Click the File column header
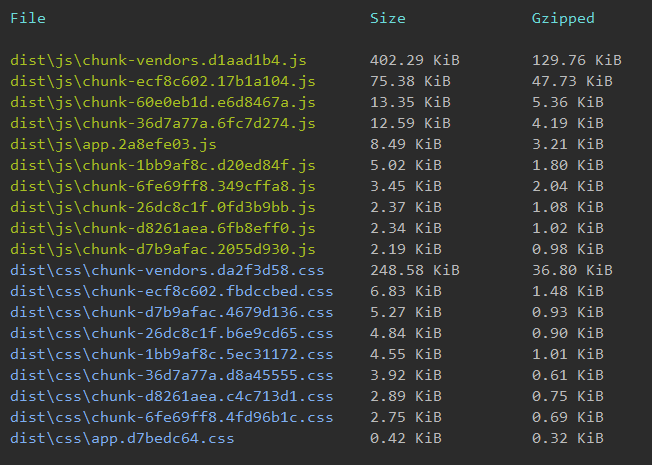 point(28,18)
